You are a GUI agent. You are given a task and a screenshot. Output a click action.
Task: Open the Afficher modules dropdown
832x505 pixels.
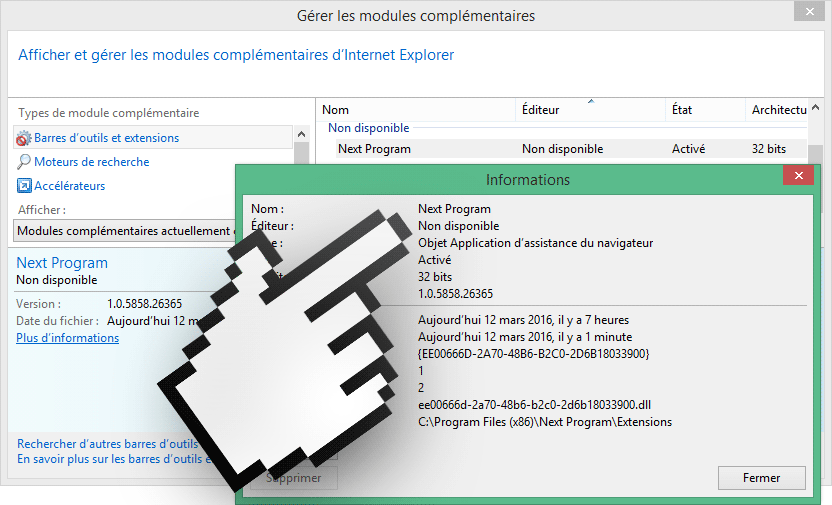point(124,231)
